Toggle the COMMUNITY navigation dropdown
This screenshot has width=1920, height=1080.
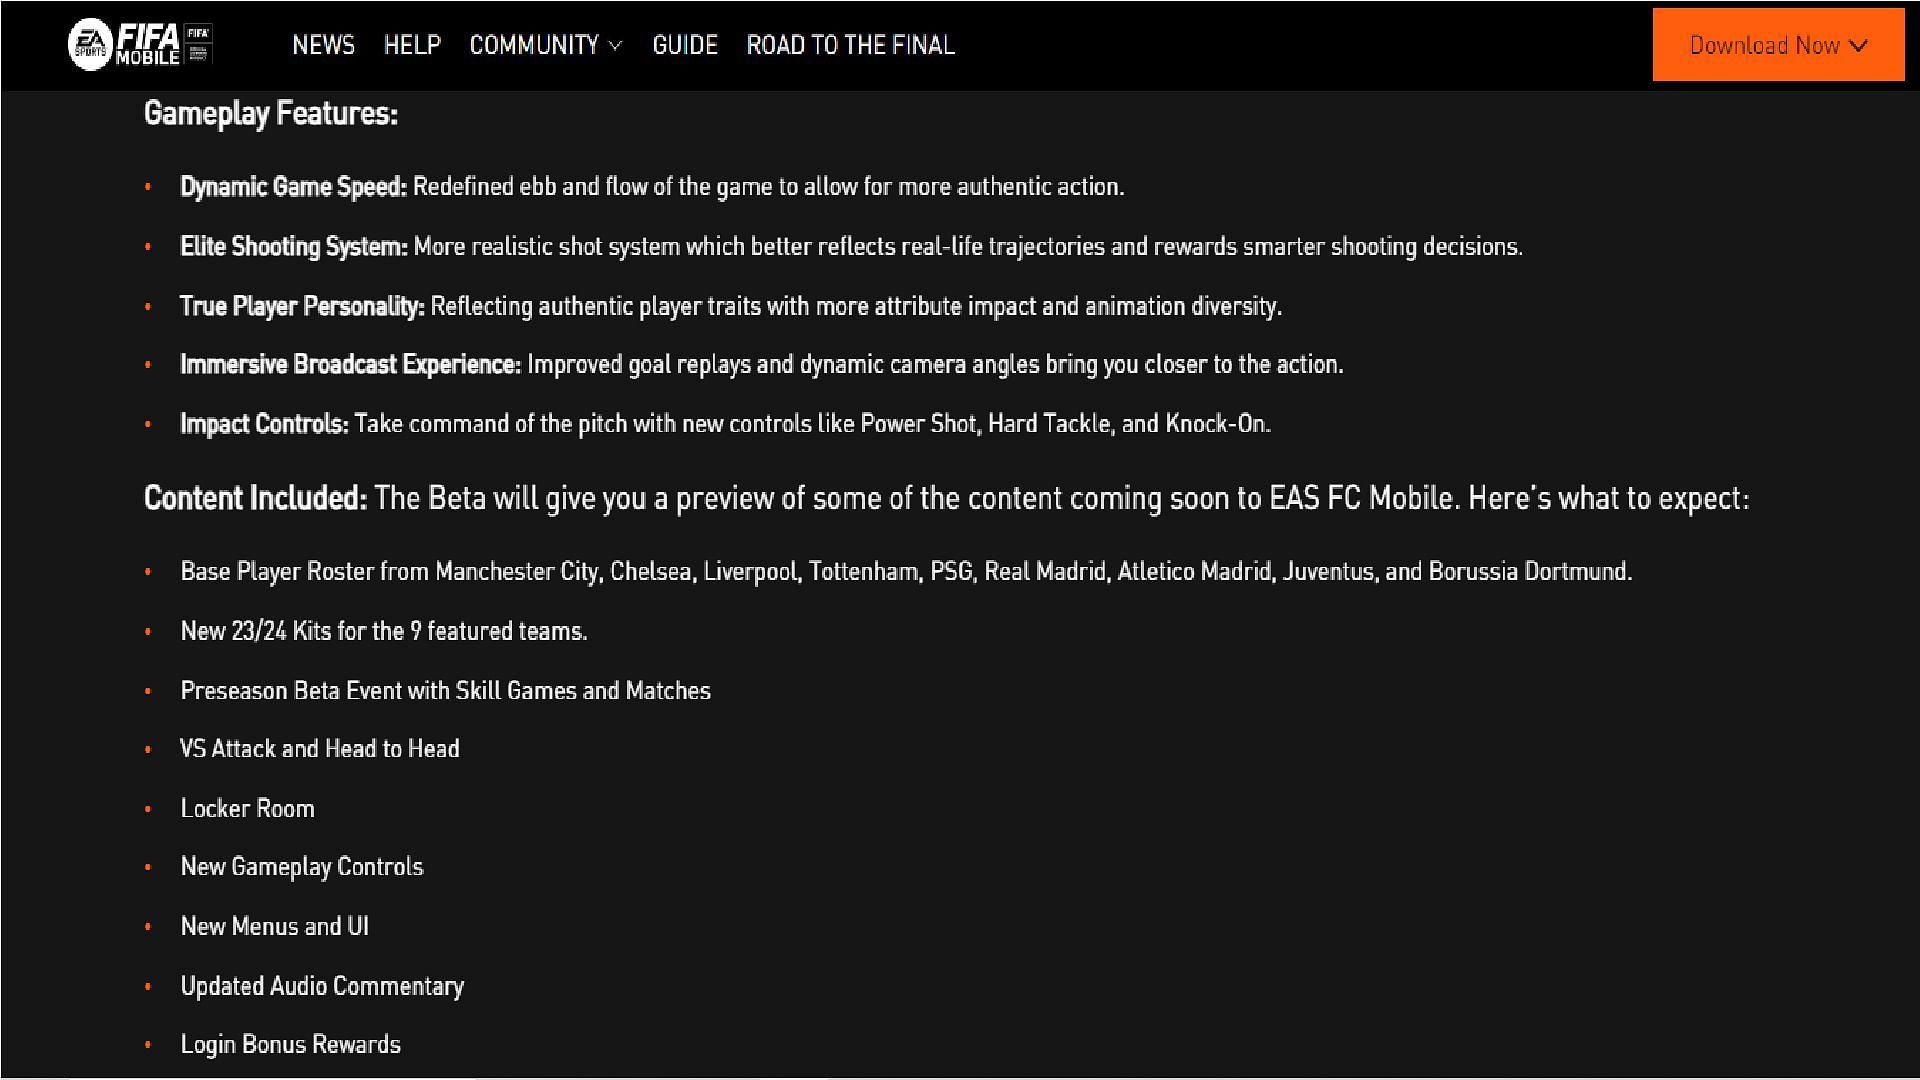(x=546, y=44)
